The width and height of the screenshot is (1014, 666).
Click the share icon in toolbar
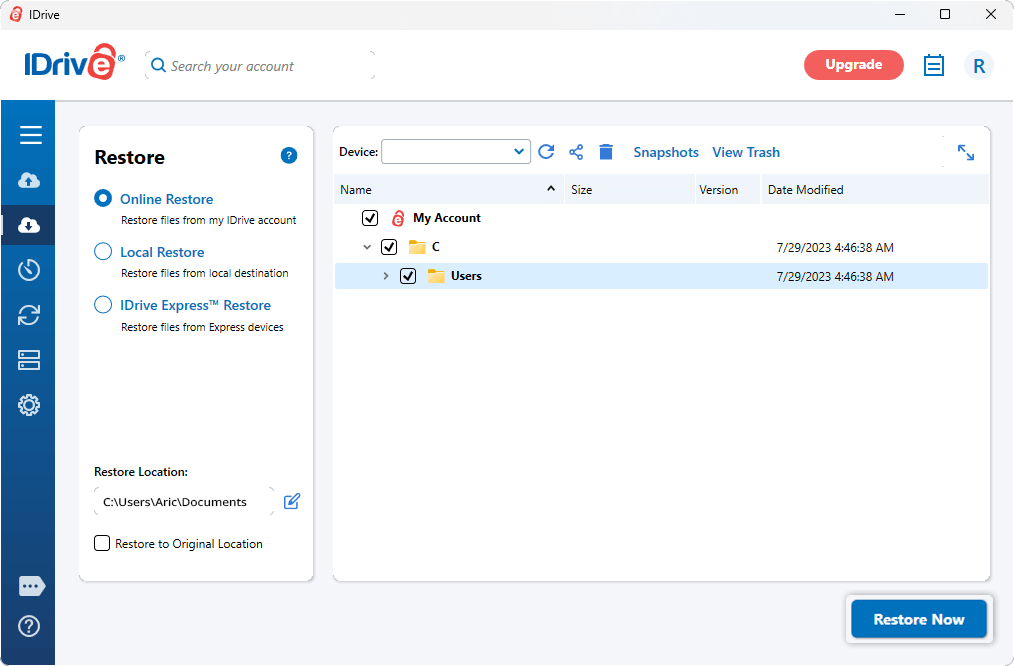[x=576, y=152]
